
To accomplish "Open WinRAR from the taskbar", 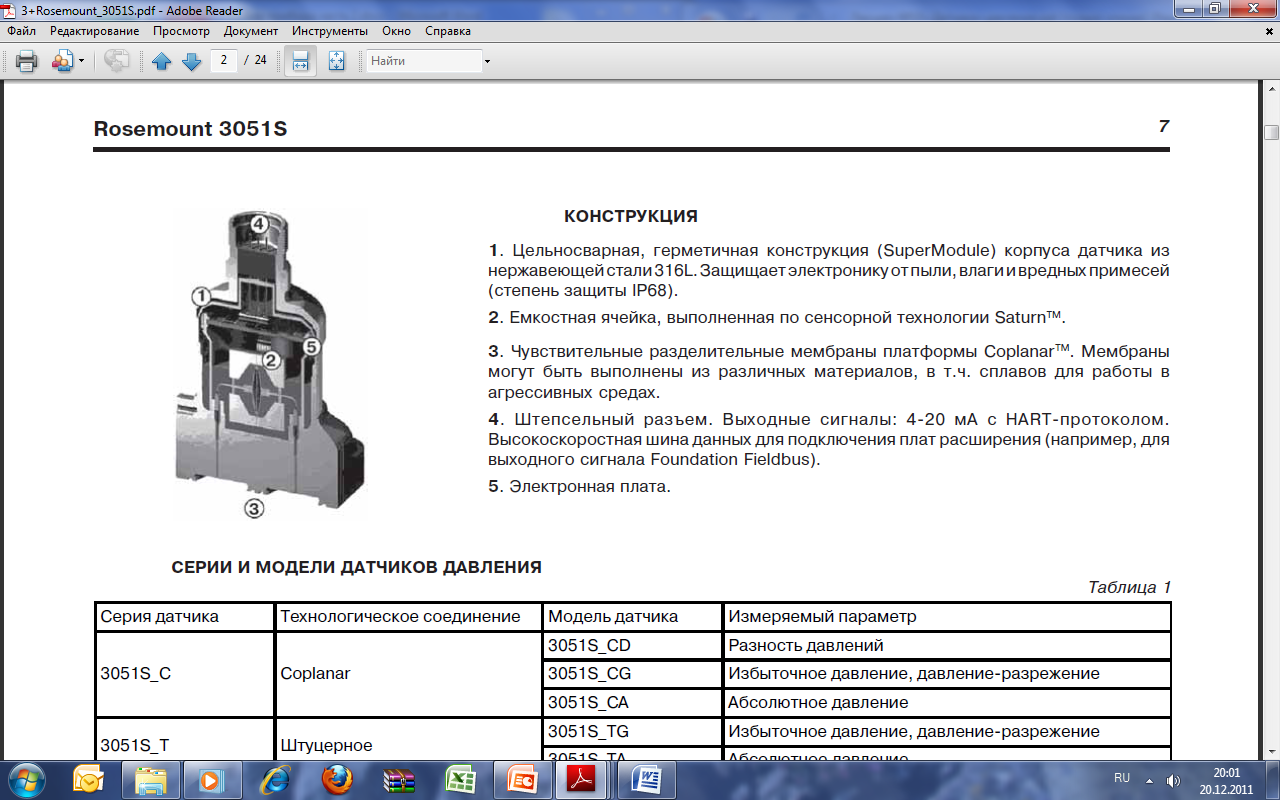I will coord(399,779).
